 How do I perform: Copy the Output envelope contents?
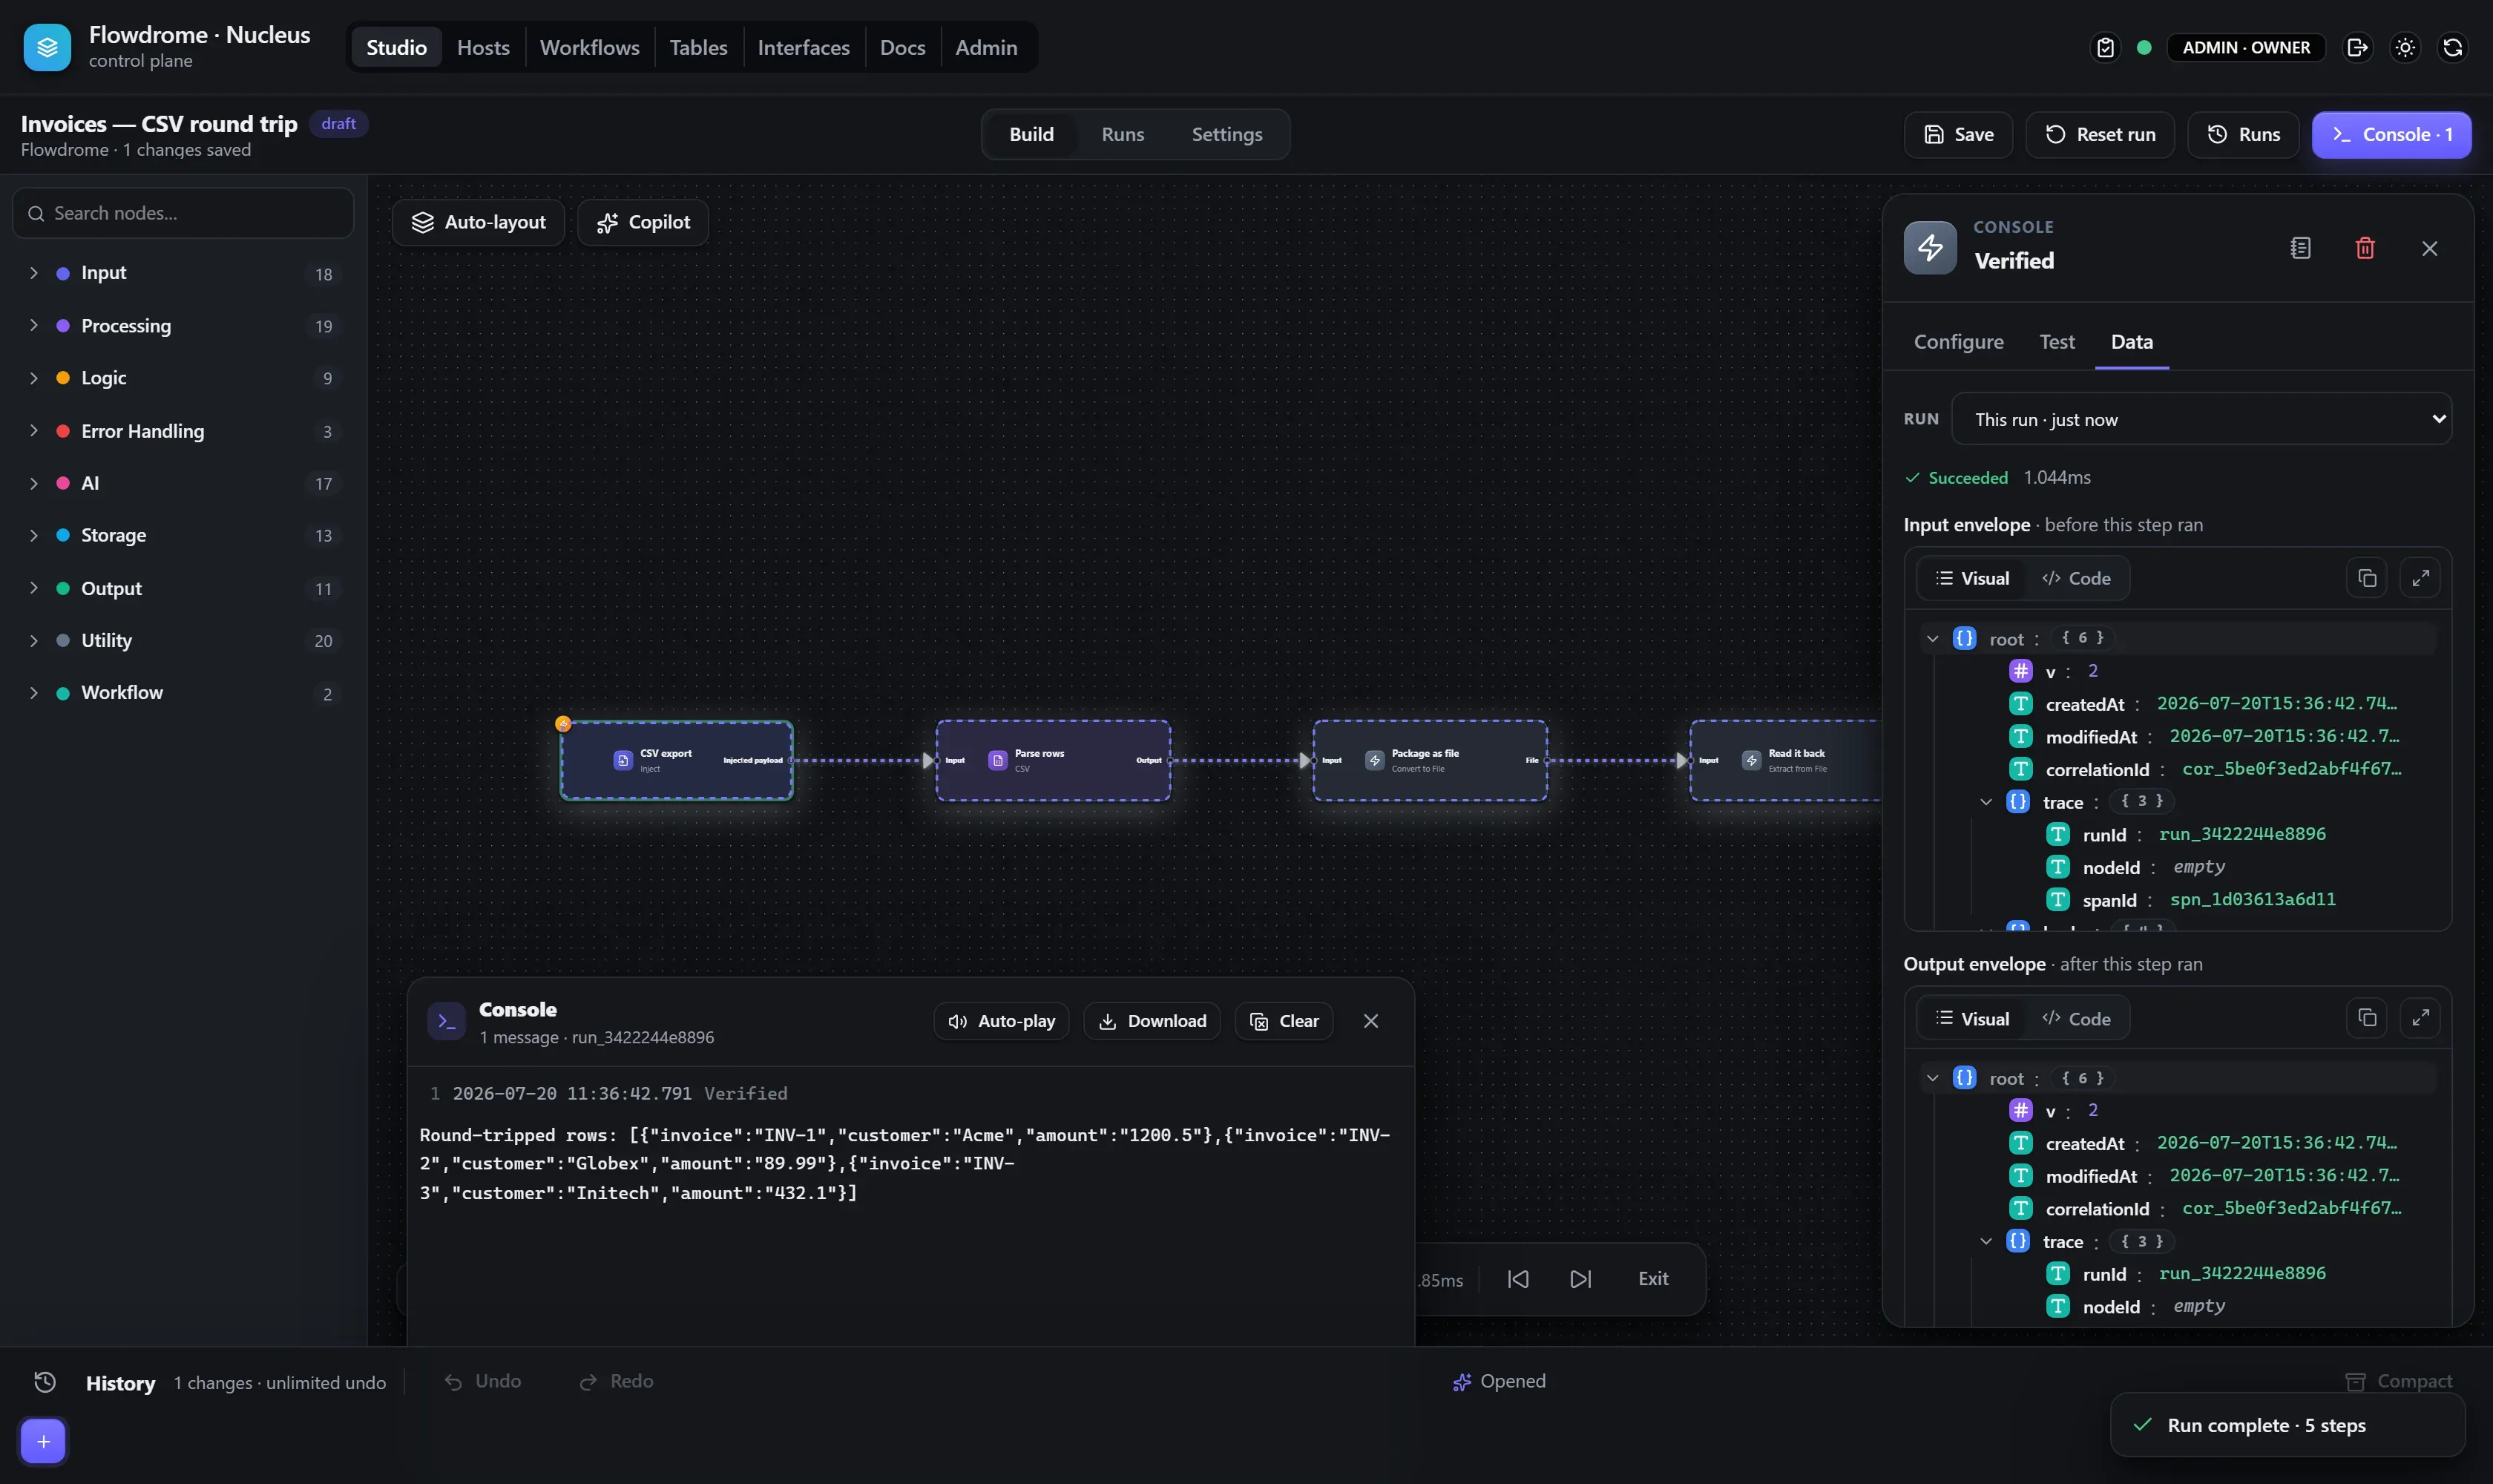pyautogui.click(x=2367, y=1018)
